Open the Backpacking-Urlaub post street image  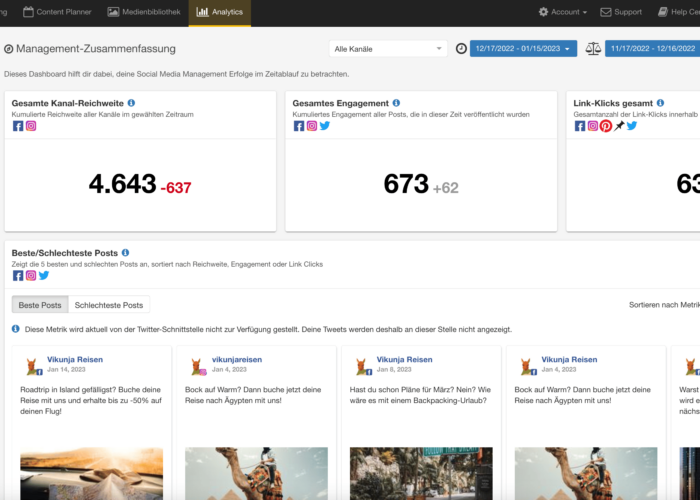click(421, 473)
